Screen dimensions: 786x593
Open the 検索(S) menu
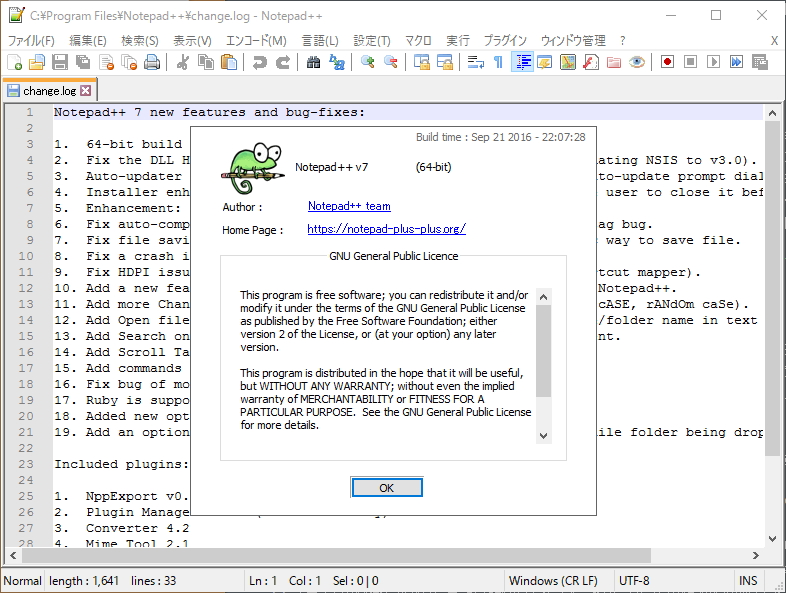click(139, 41)
